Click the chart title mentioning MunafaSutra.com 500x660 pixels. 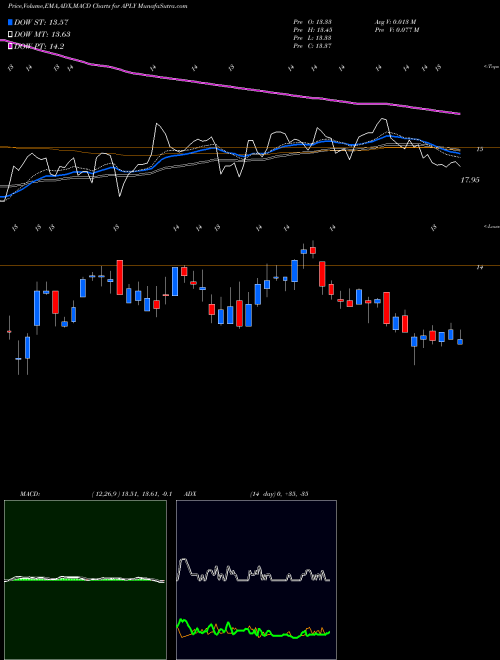[x=100, y=6]
